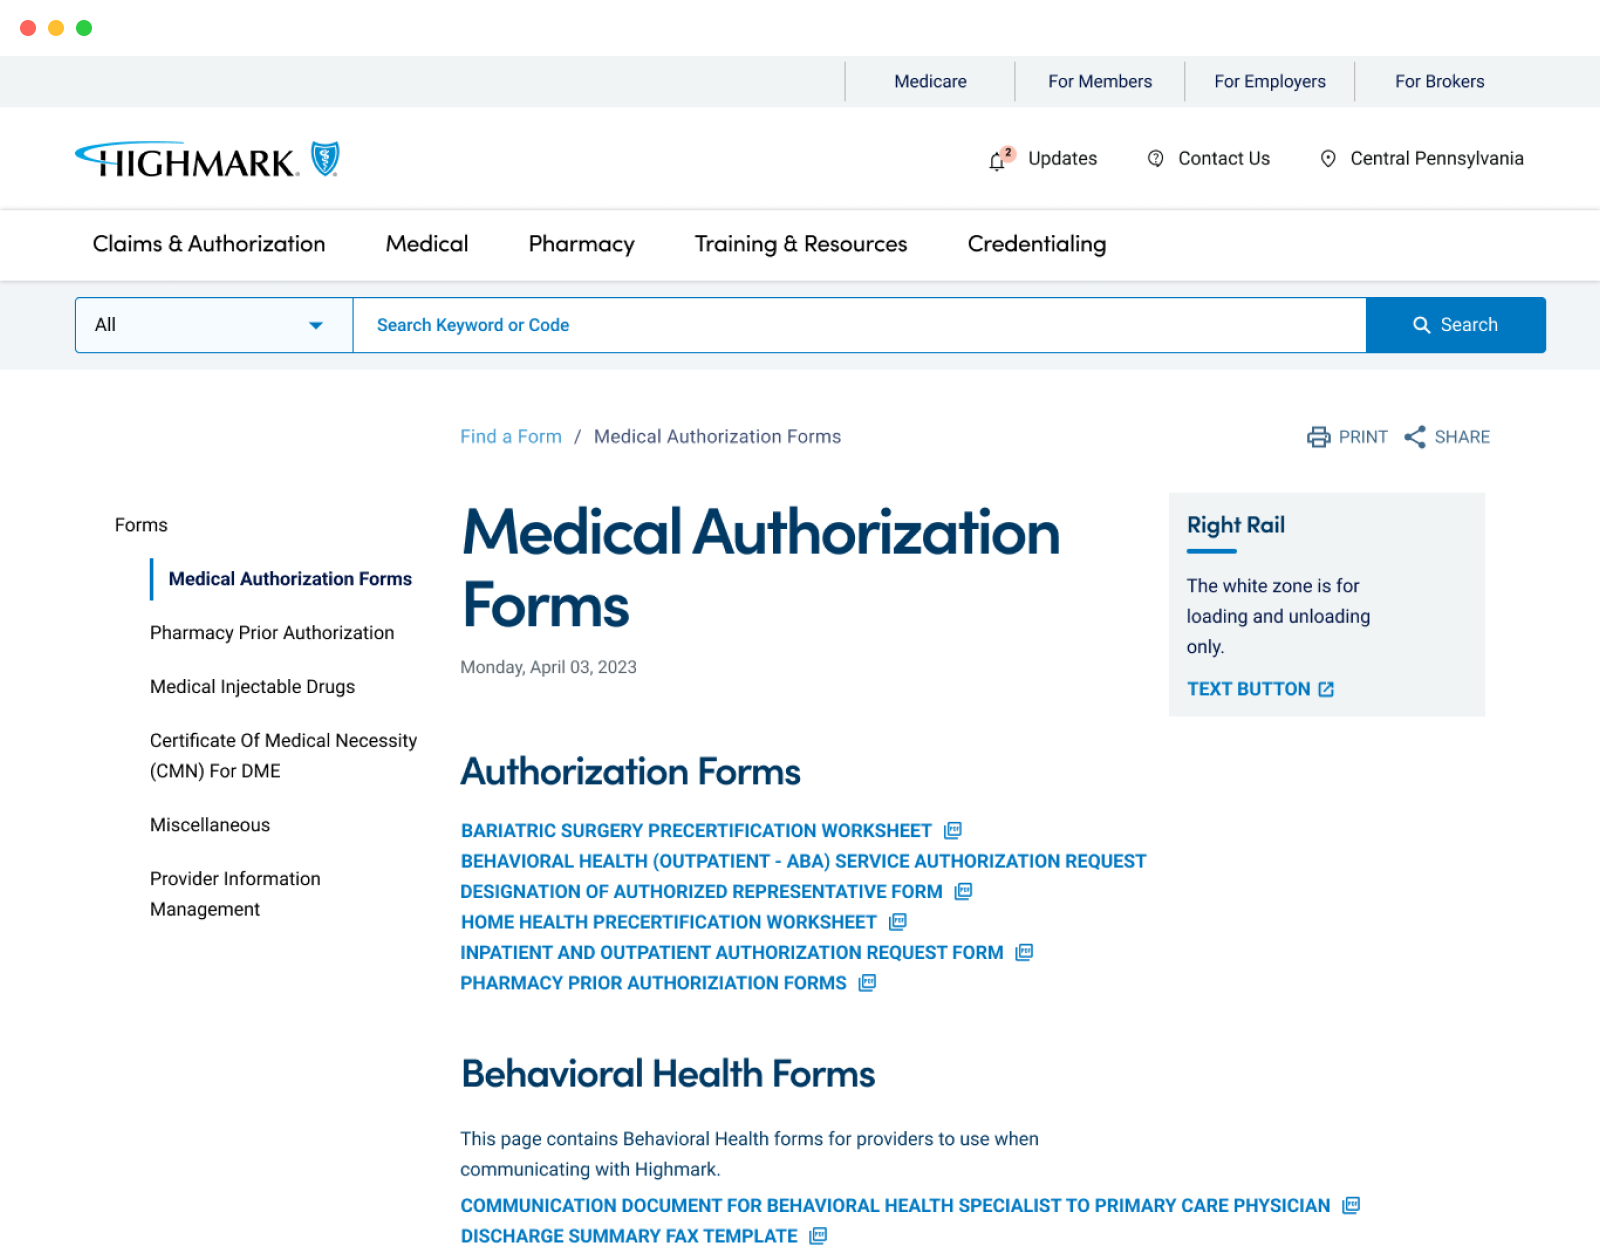The height and width of the screenshot is (1252, 1600).
Task: Click the Find a Form breadcrumb link
Action: click(510, 437)
